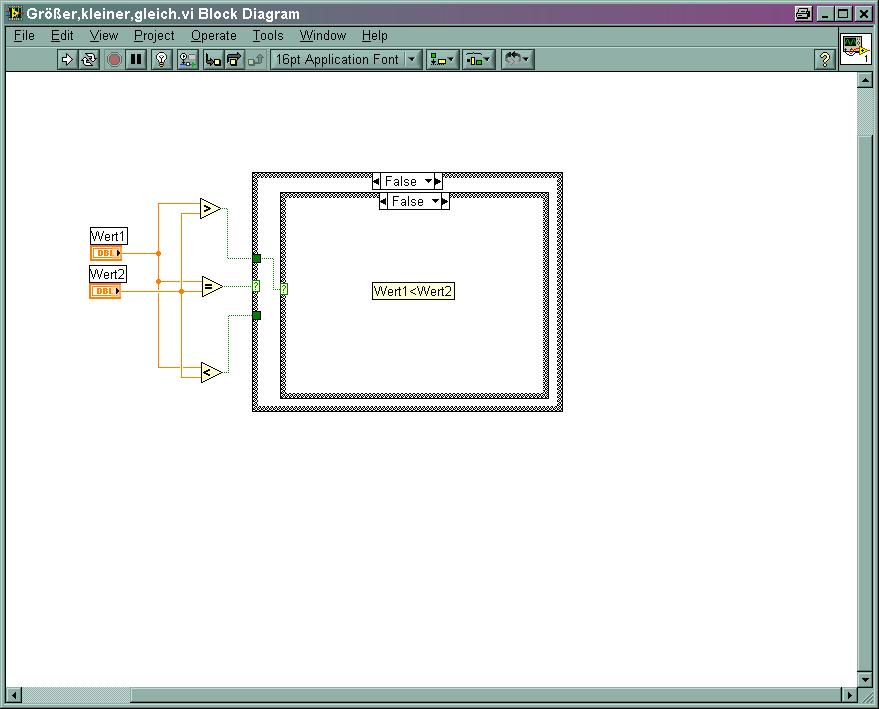Click the Wert1<Wert2 string constant
879x709 pixels.
(413, 291)
